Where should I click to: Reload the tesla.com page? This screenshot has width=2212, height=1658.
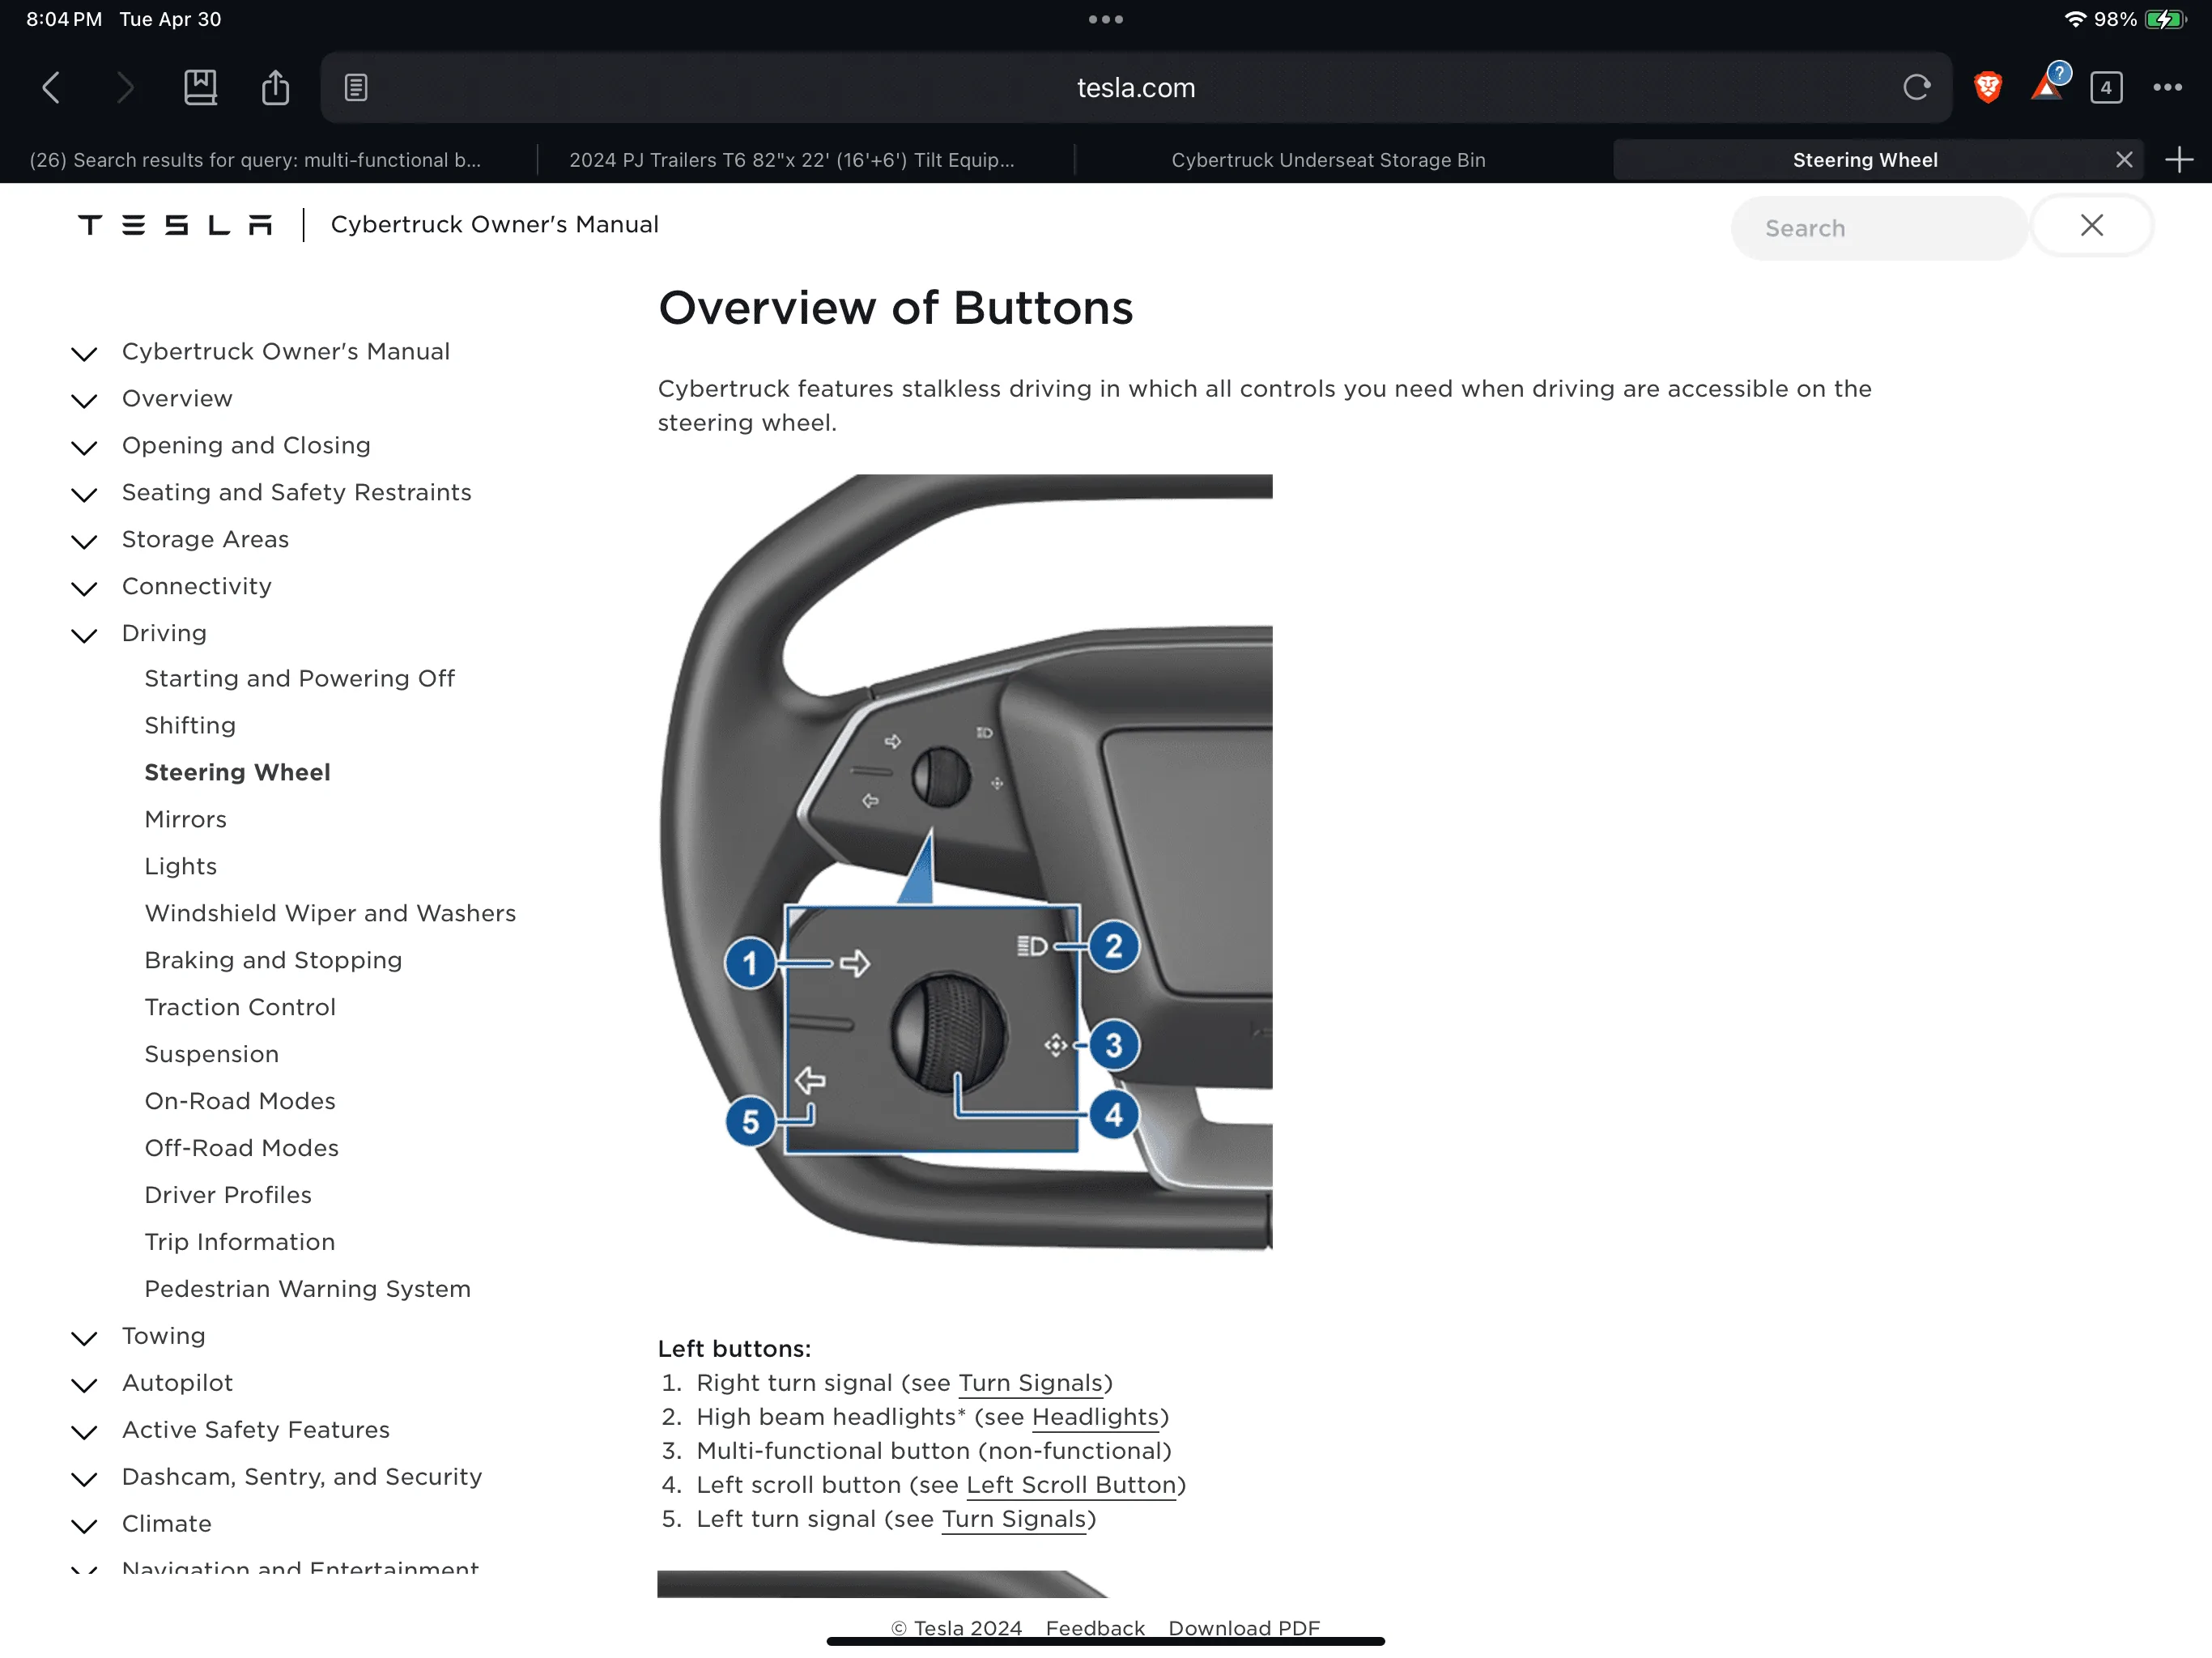point(1916,88)
